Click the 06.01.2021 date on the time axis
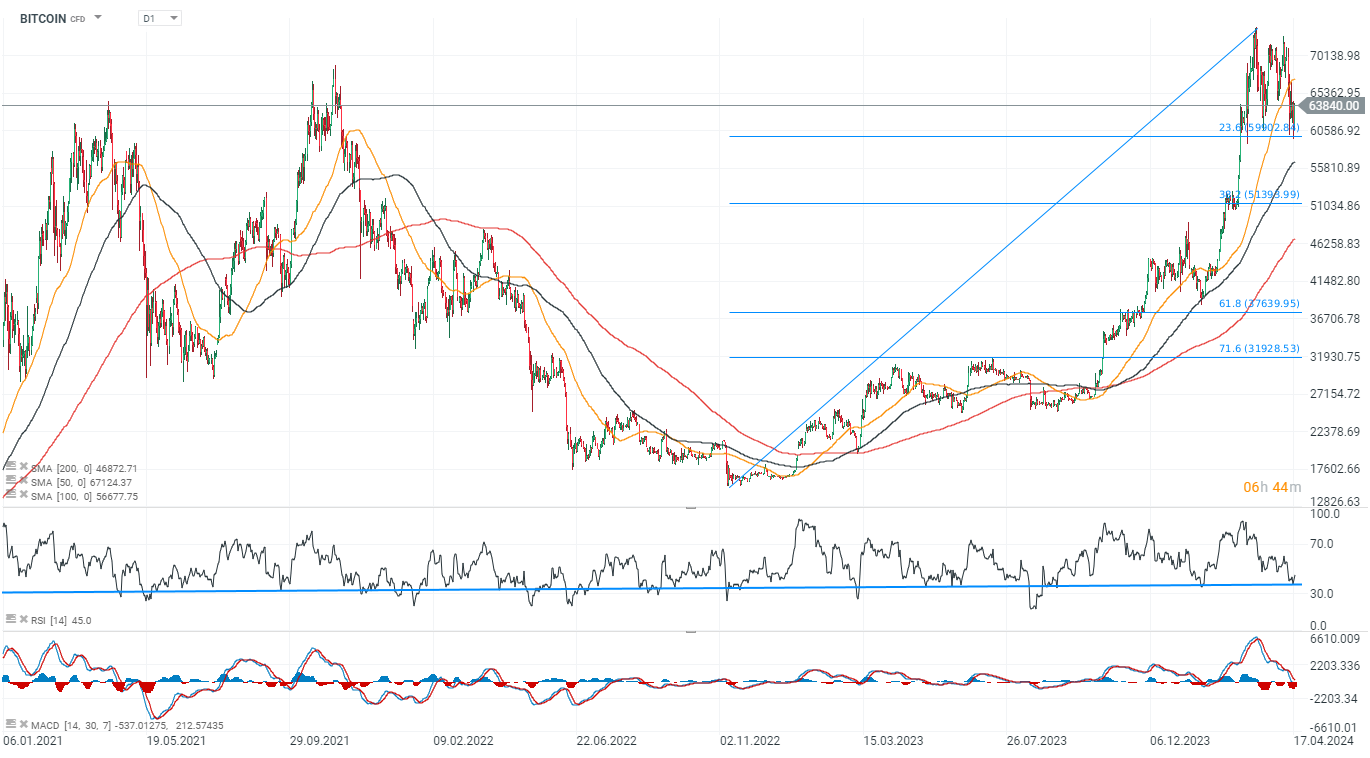The height and width of the screenshot is (758, 1370). pyautogui.click(x=32, y=741)
